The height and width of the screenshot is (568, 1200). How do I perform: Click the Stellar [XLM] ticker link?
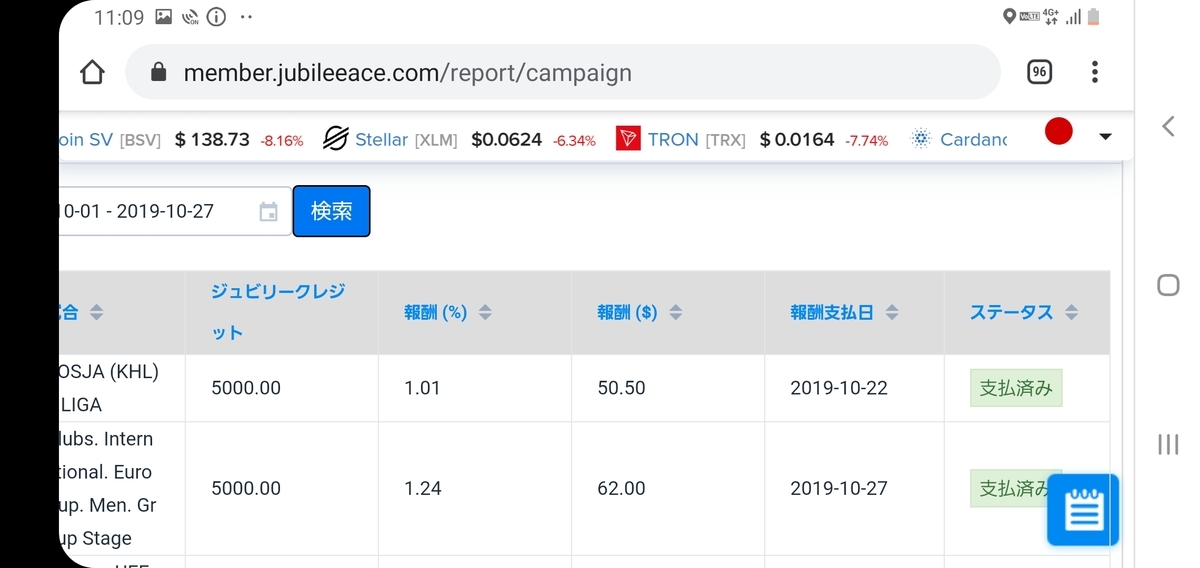click(x=405, y=140)
